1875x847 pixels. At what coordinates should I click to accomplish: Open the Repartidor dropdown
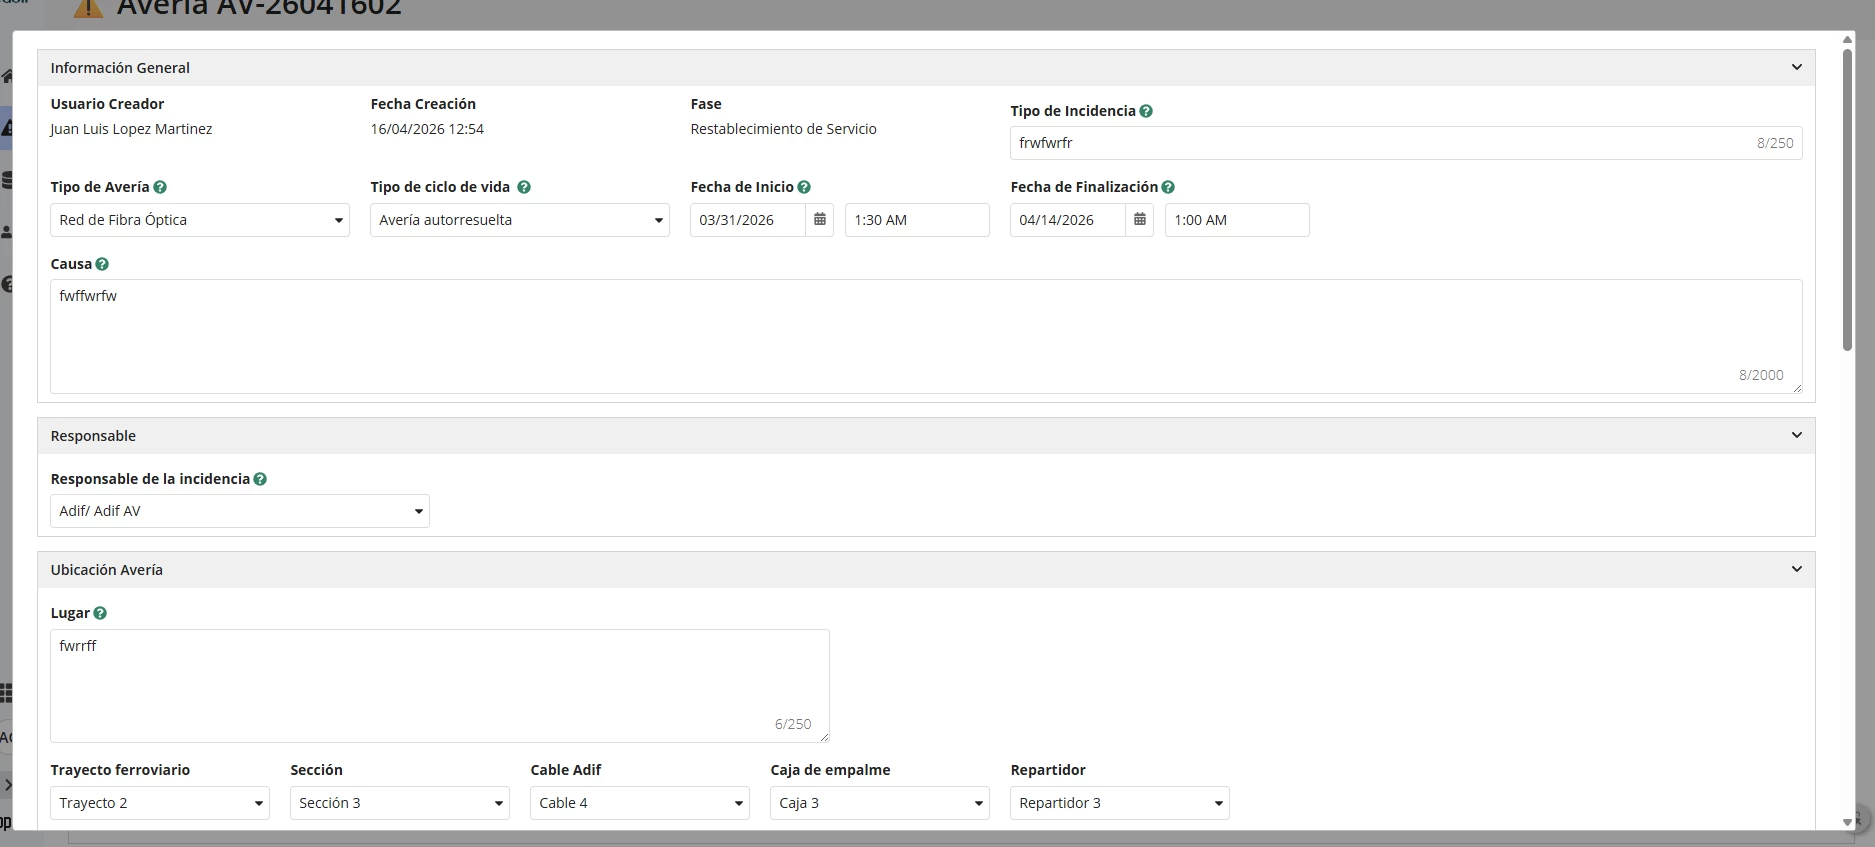coord(1120,803)
